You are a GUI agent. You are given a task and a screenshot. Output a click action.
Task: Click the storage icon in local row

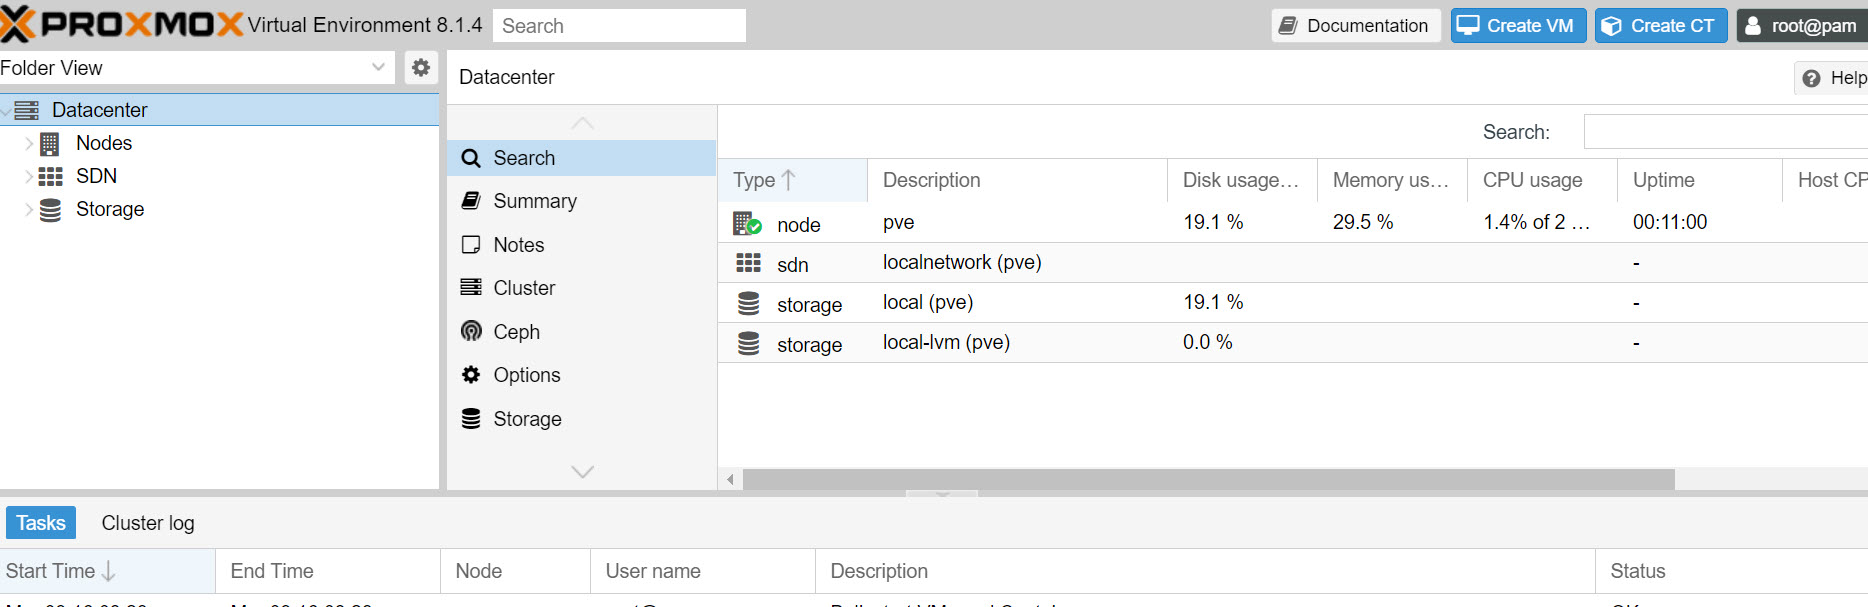point(748,303)
